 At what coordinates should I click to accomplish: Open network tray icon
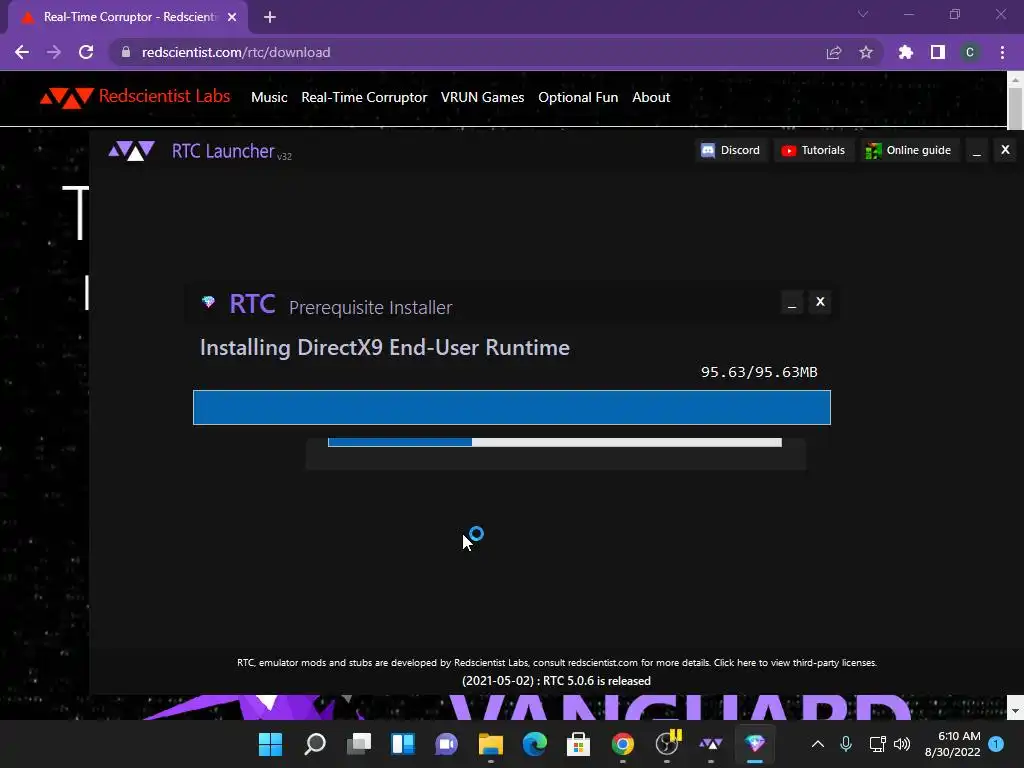877,744
